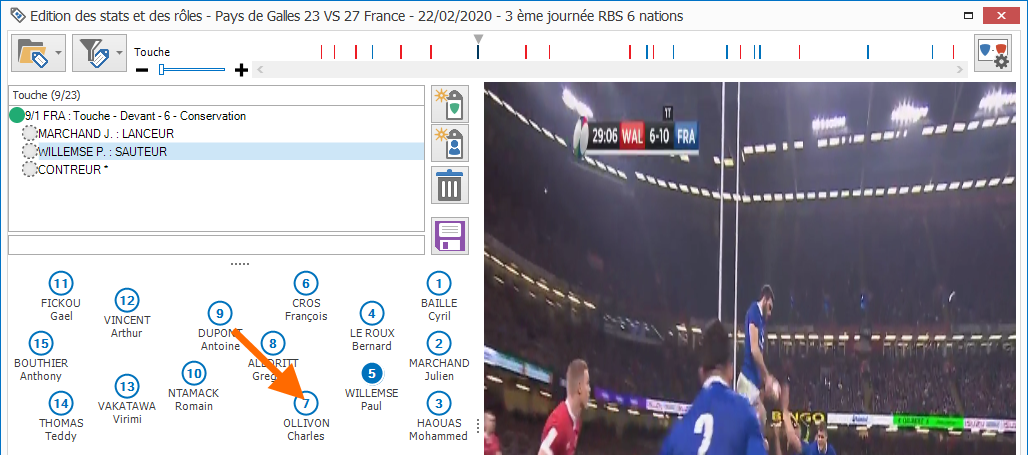Click the text field below the Touche list
This screenshot has height=455, width=1028.
point(216,245)
